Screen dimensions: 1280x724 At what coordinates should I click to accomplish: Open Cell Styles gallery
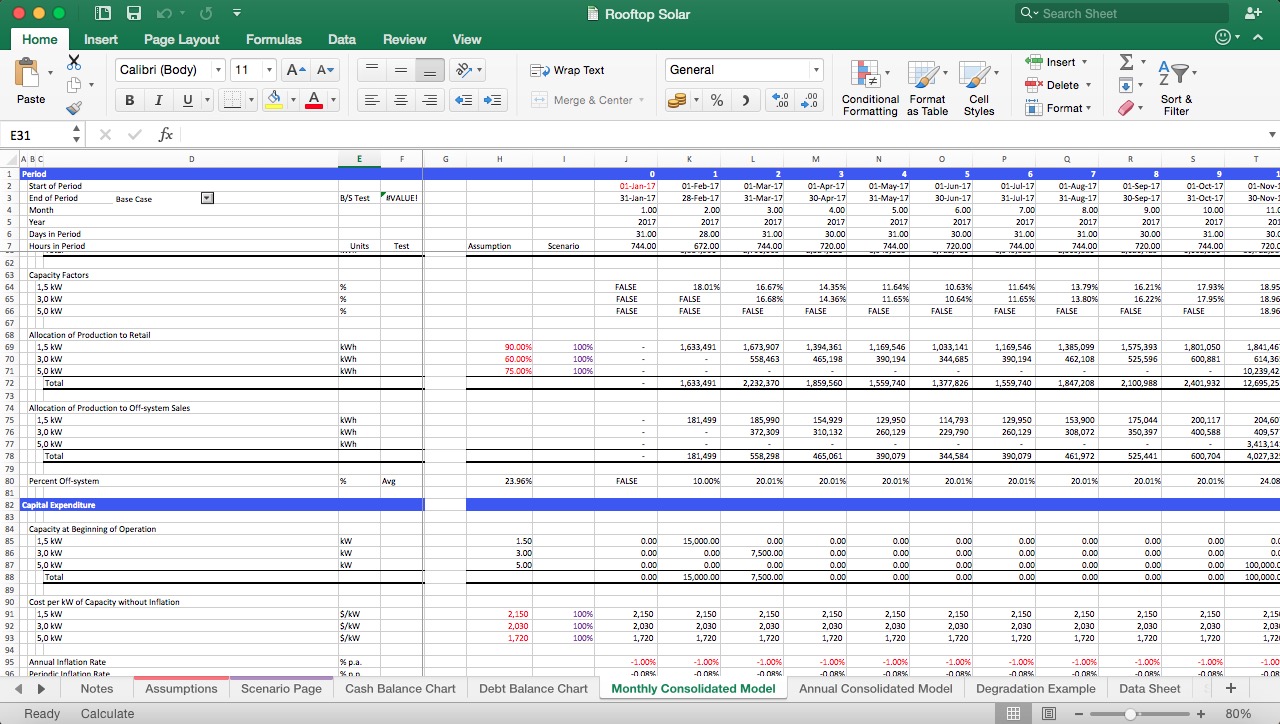click(x=979, y=88)
